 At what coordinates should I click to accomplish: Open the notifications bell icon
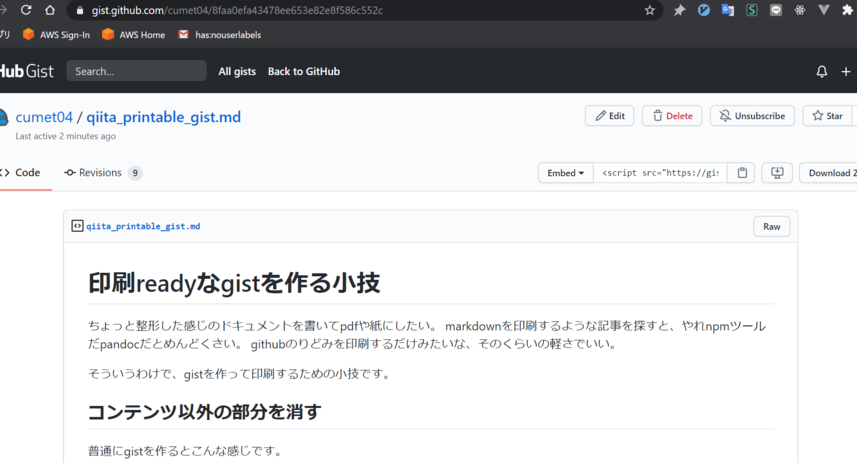pos(821,72)
